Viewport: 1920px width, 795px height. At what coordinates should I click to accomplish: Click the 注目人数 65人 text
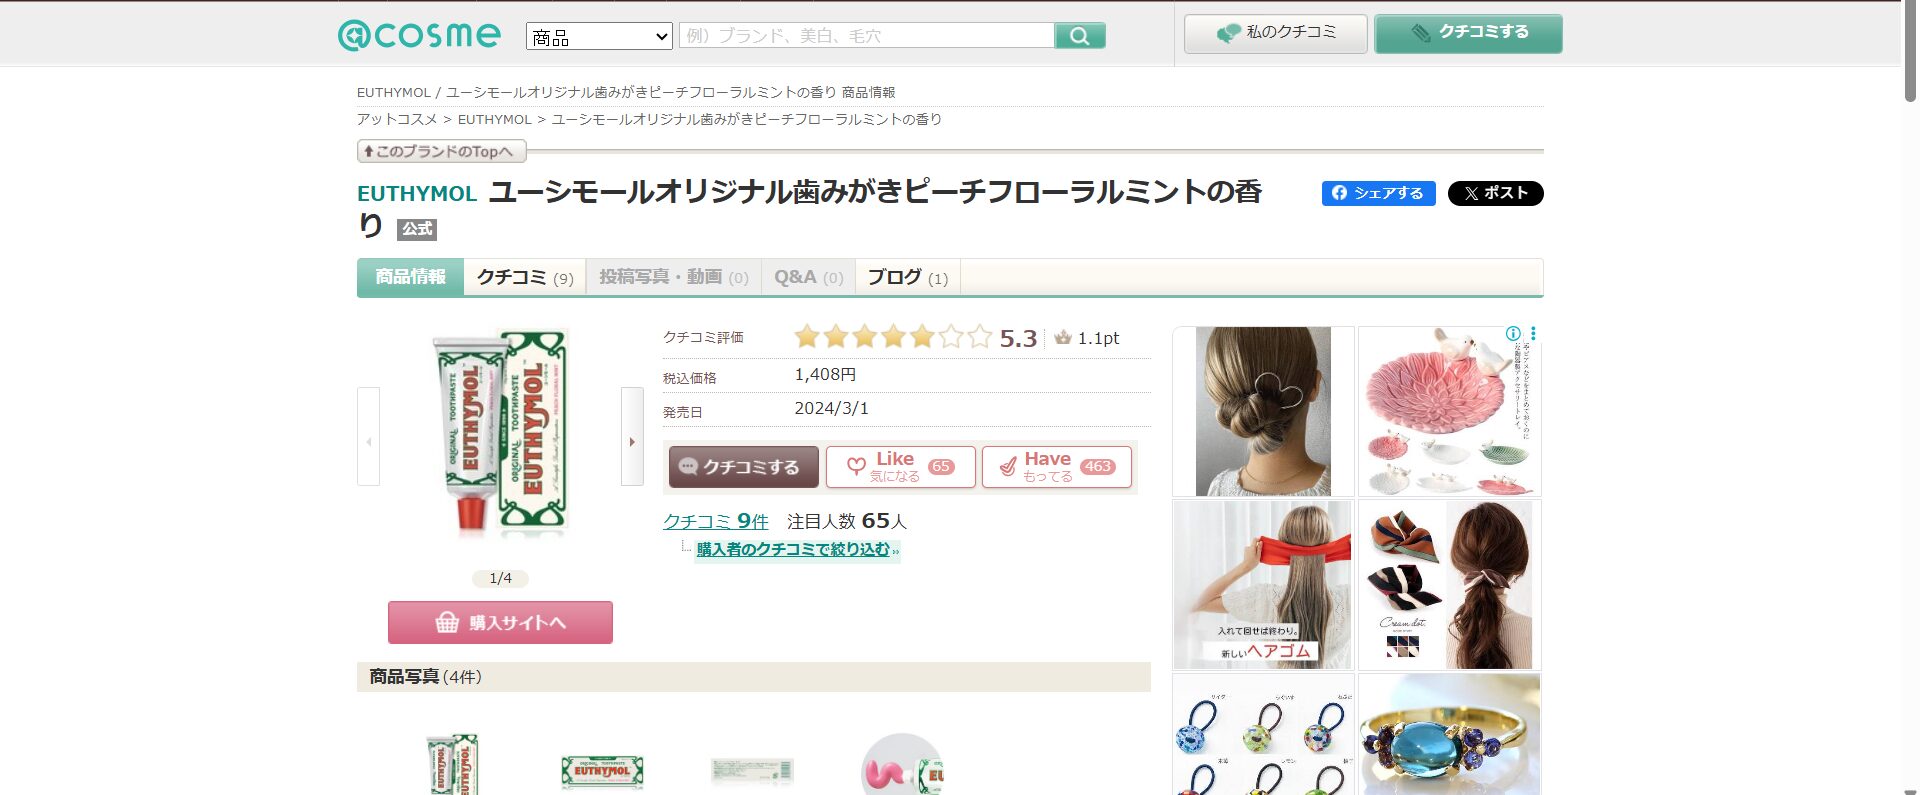click(x=846, y=521)
